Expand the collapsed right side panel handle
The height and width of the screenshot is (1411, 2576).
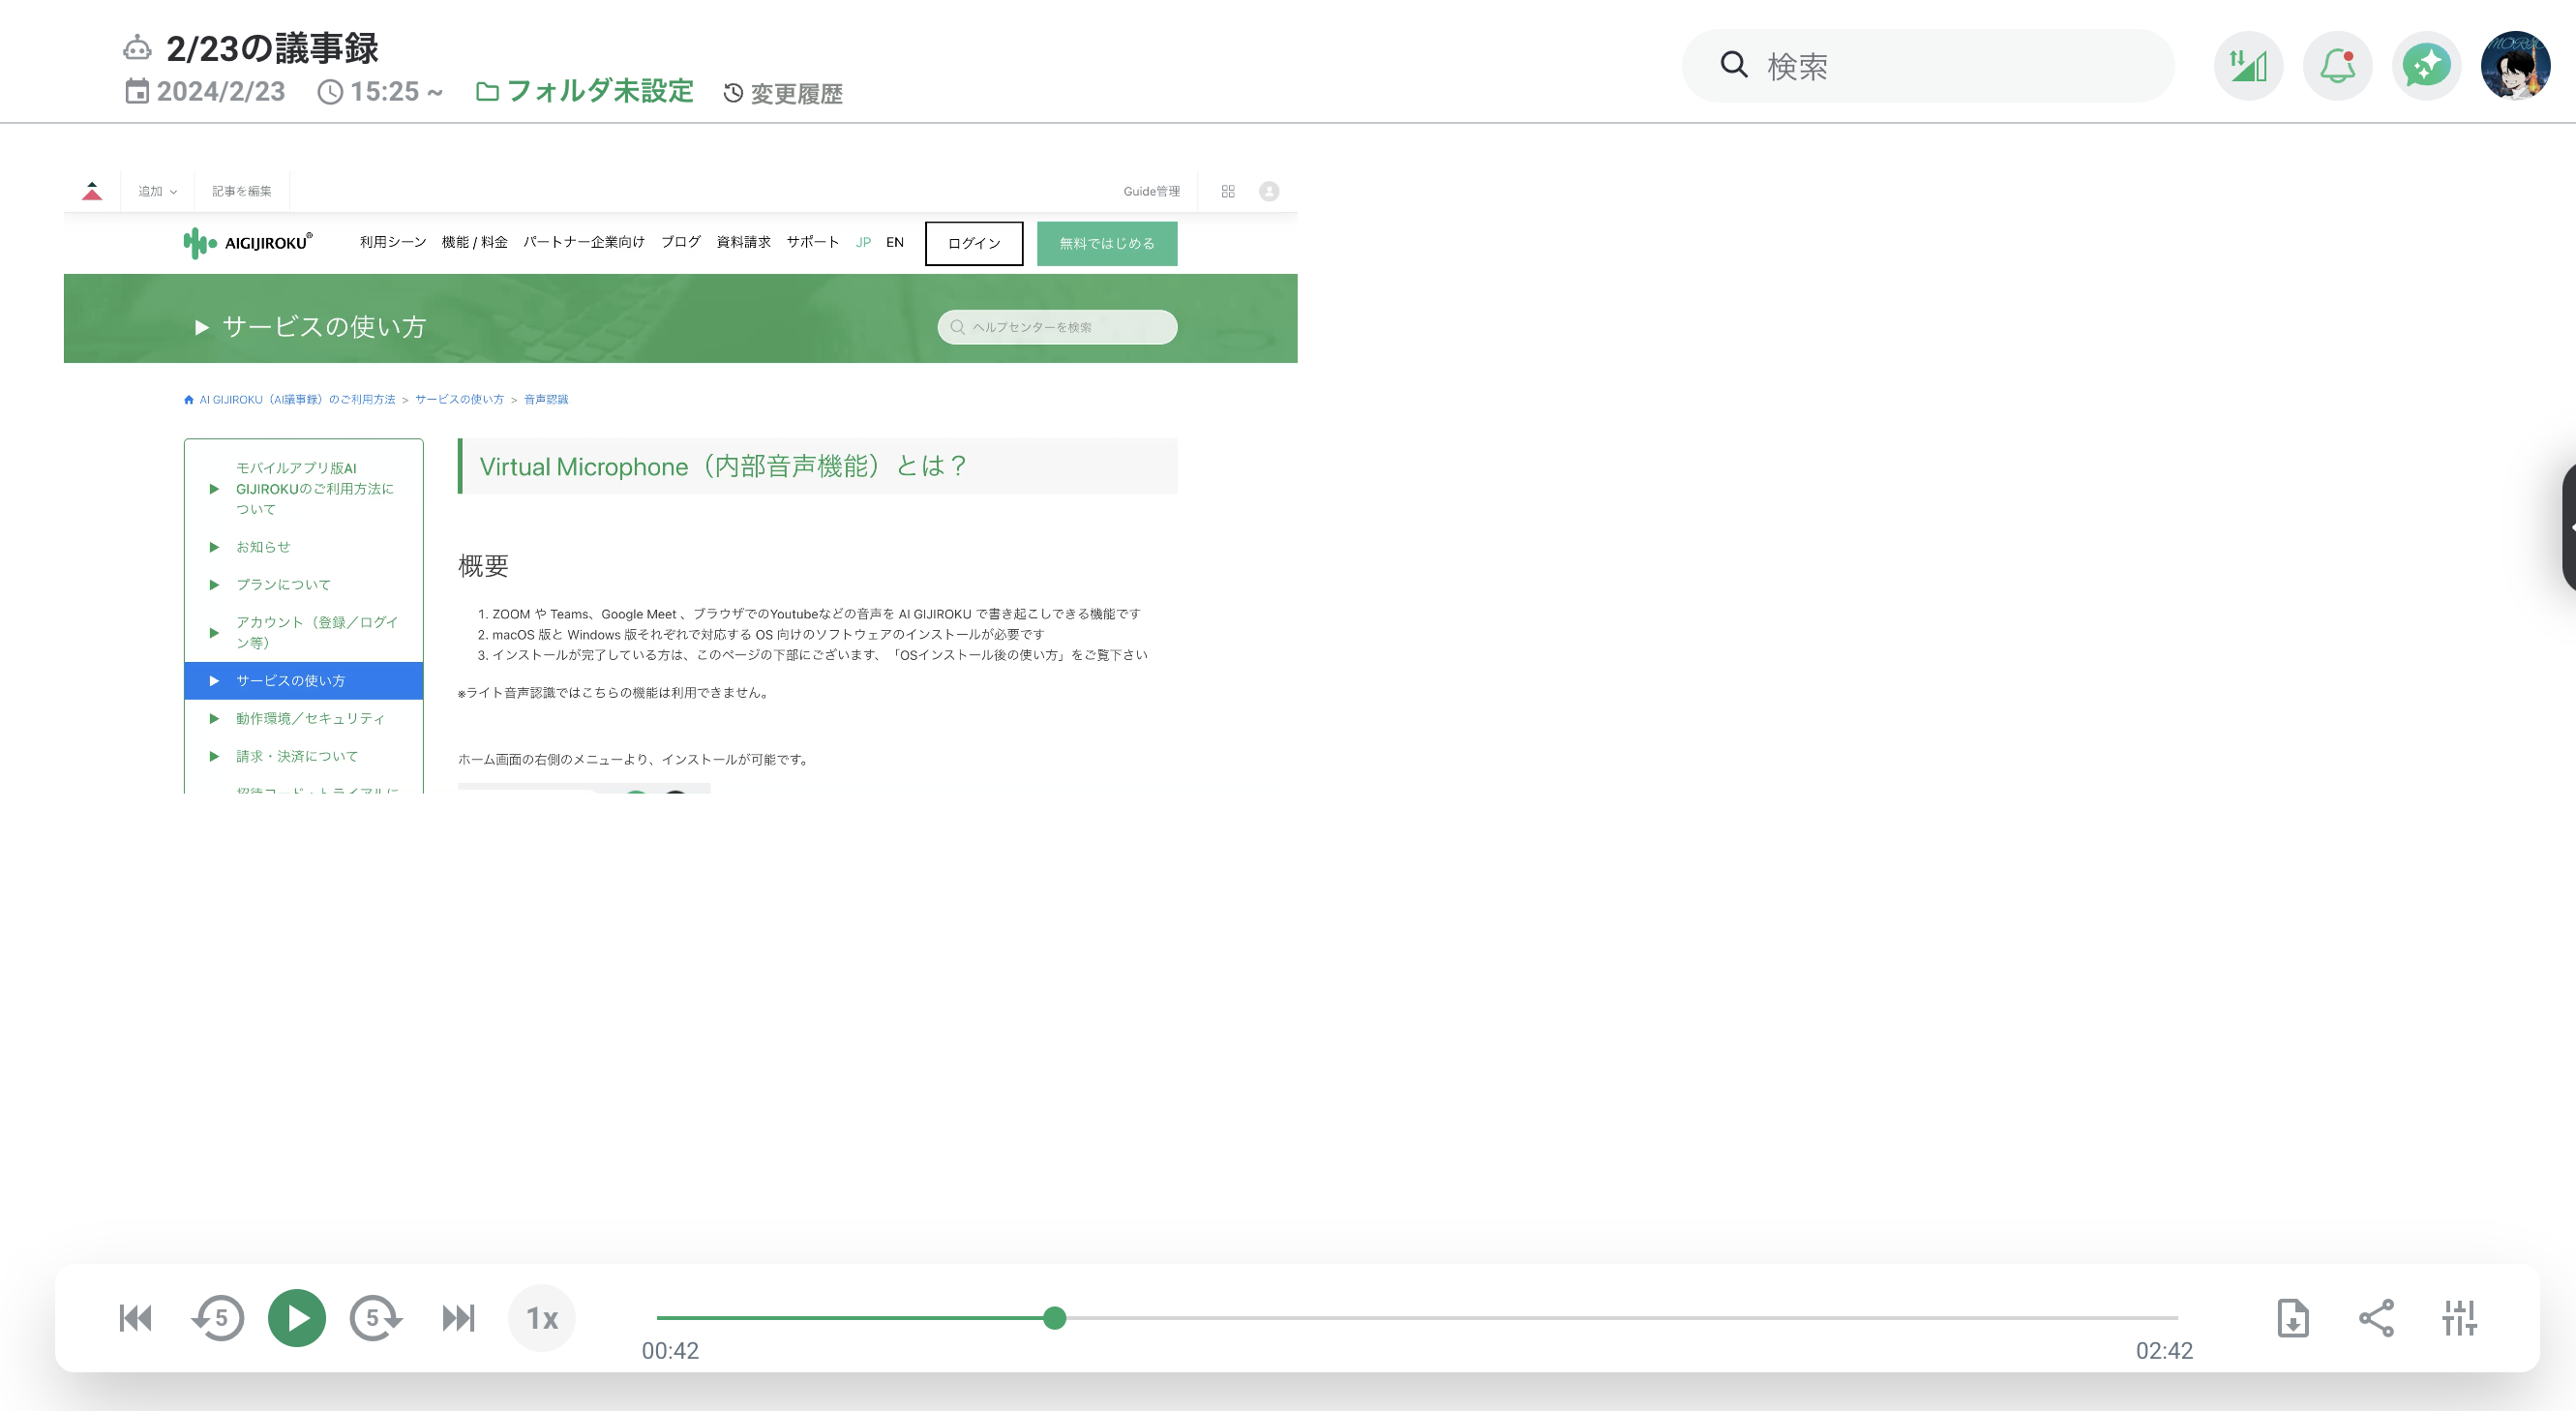(x=2568, y=527)
